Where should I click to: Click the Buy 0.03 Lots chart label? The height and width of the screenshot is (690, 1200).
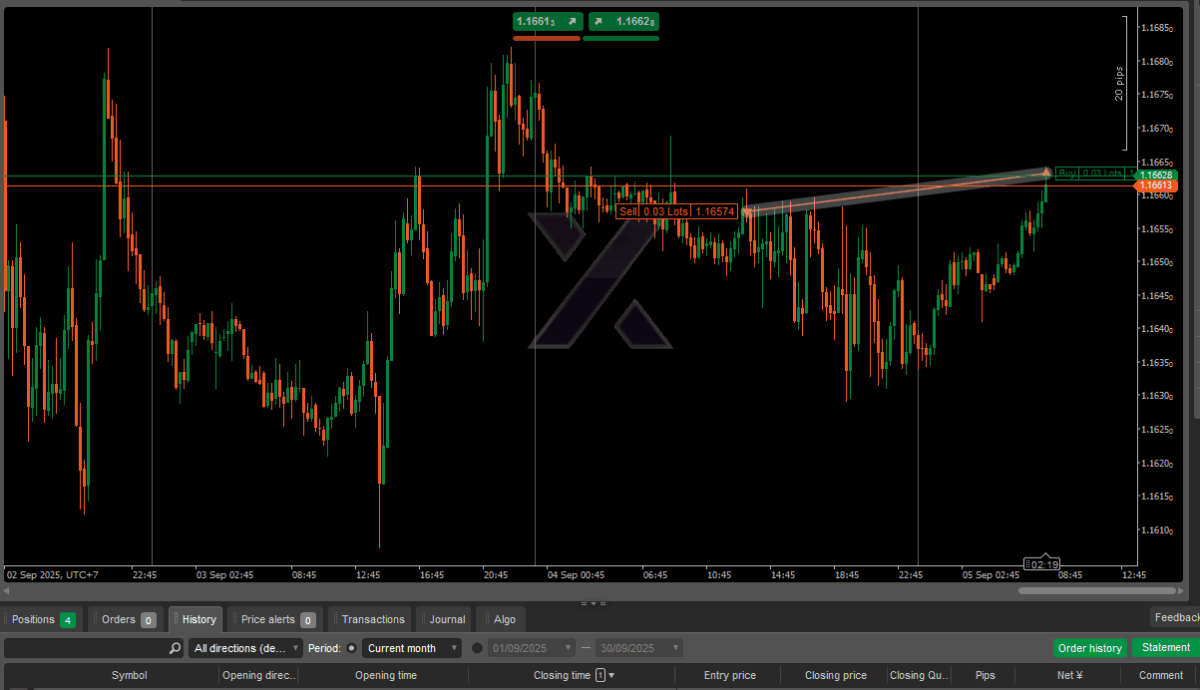(1095, 173)
